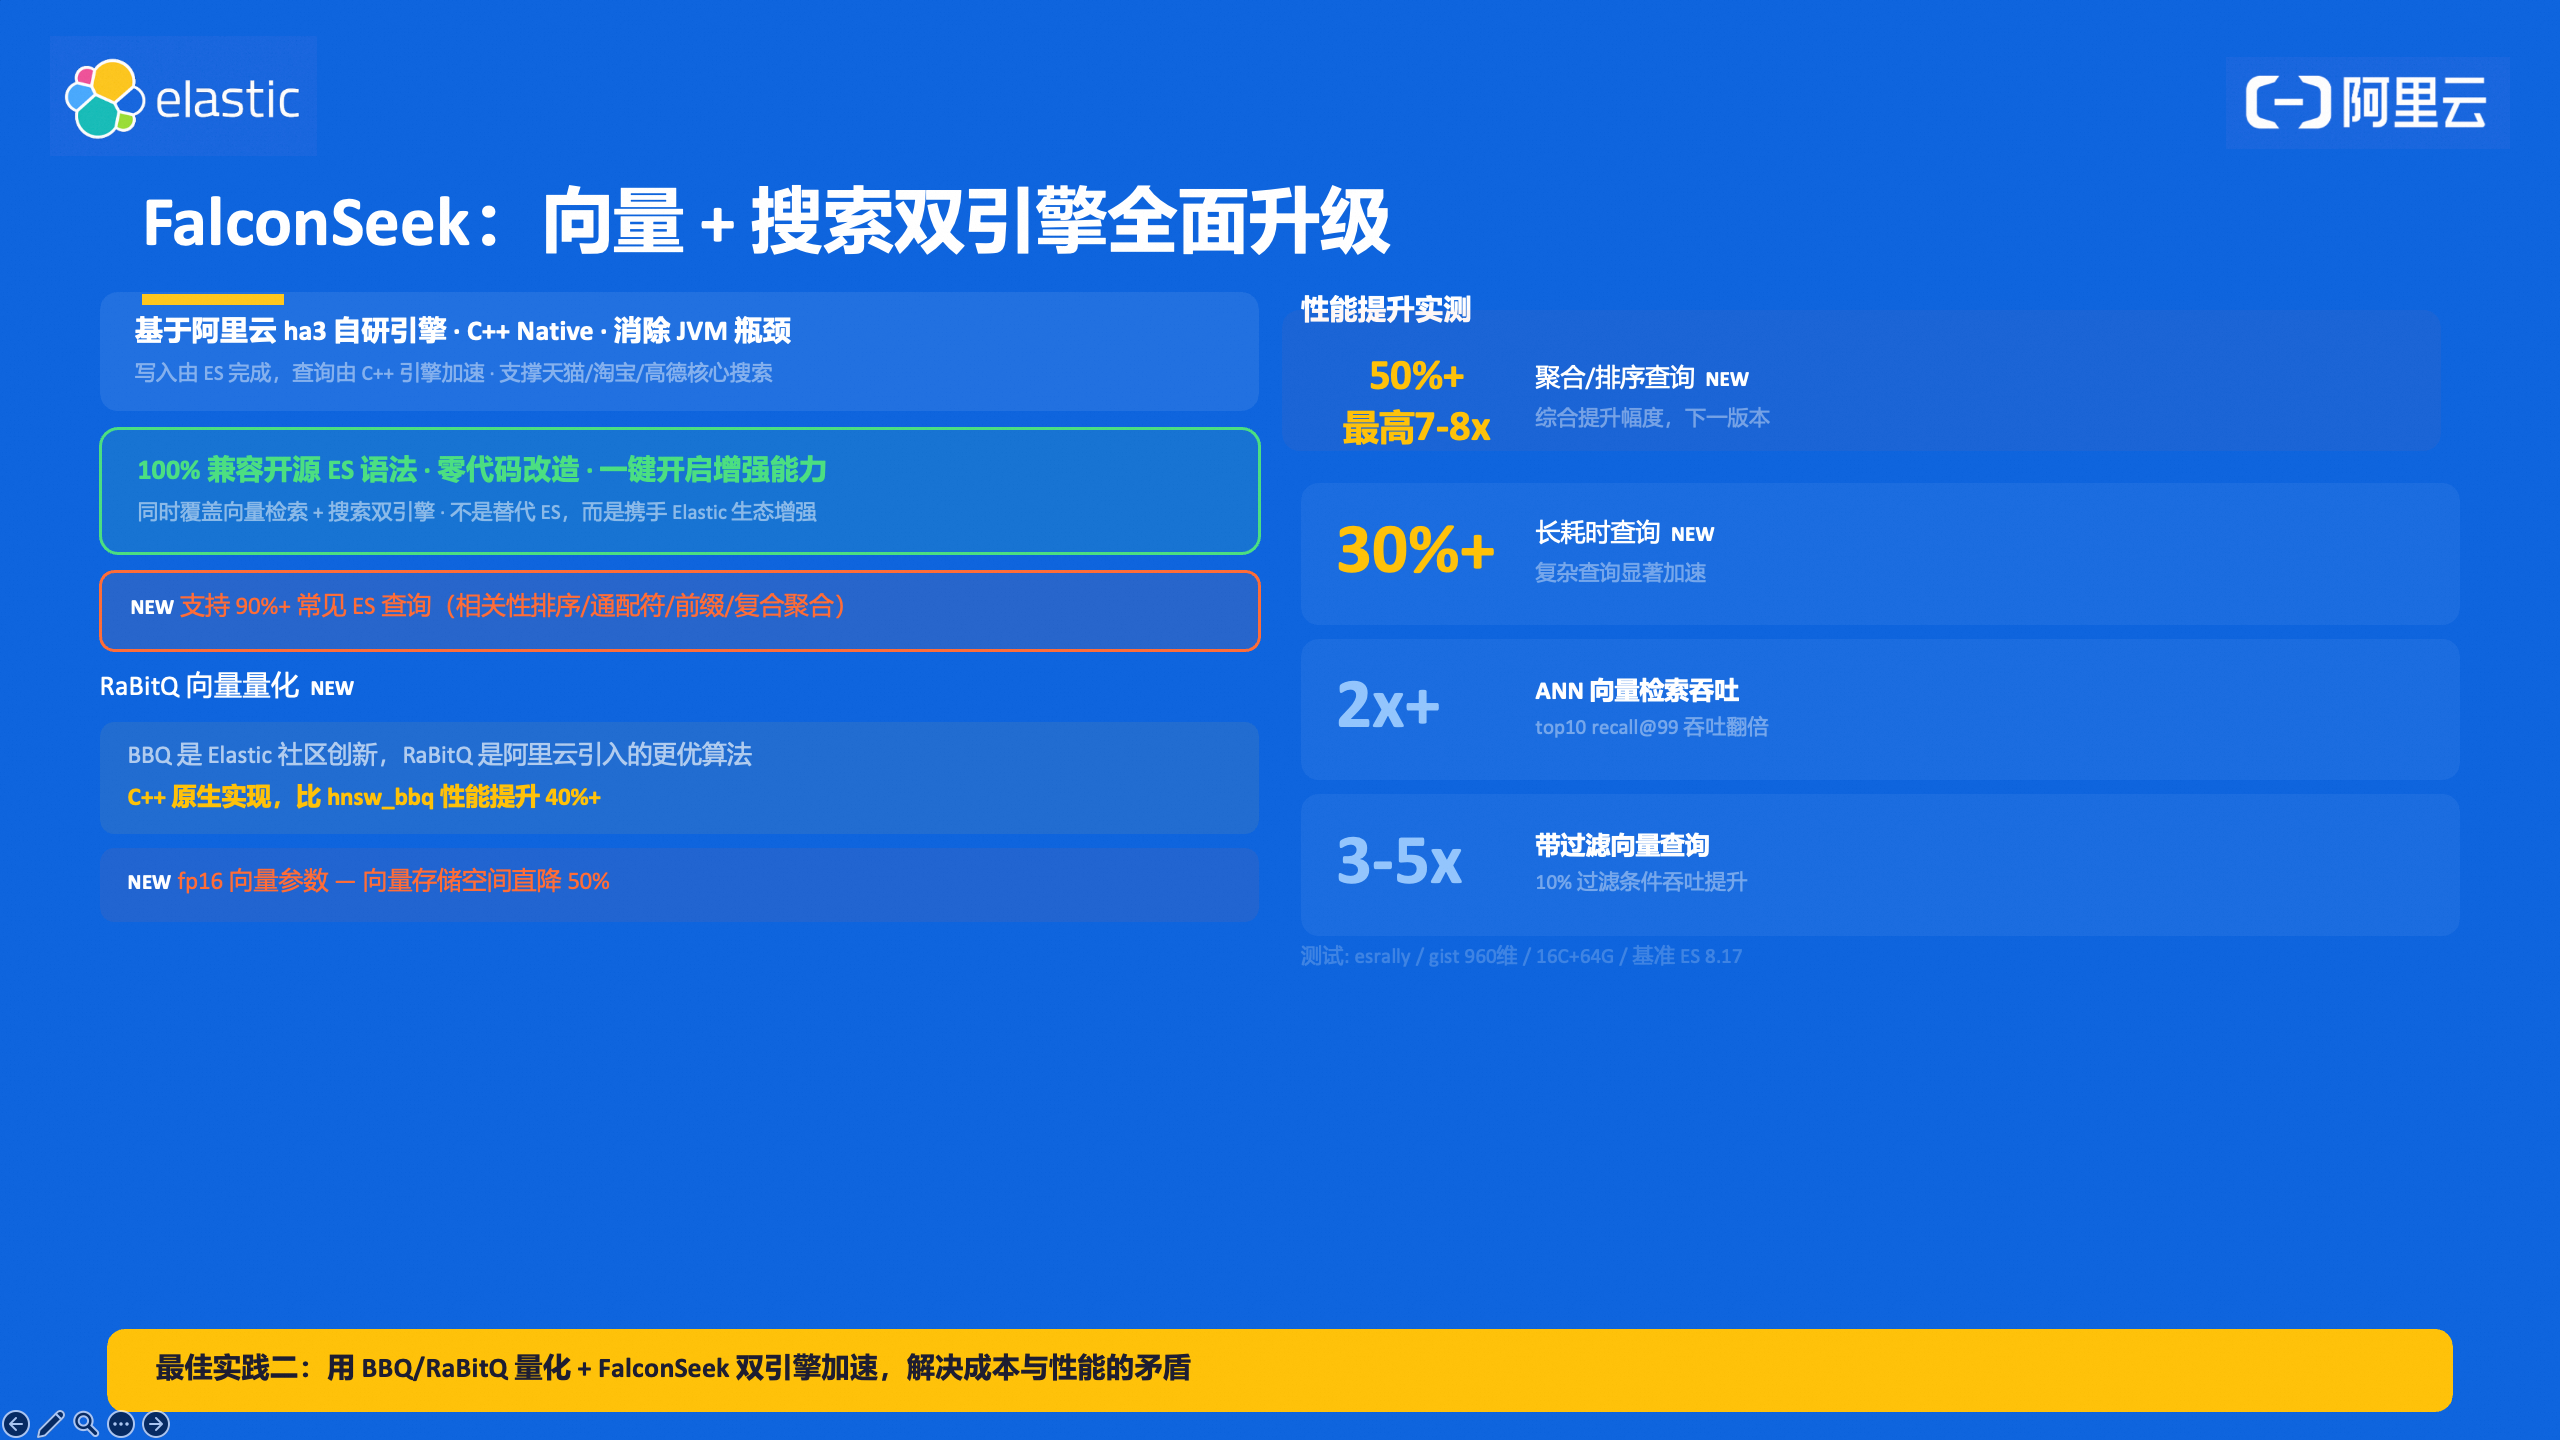The image size is (2560, 1440).
Task: Click the 'RaBitQ 向量量化' heading
Action: coord(199,686)
